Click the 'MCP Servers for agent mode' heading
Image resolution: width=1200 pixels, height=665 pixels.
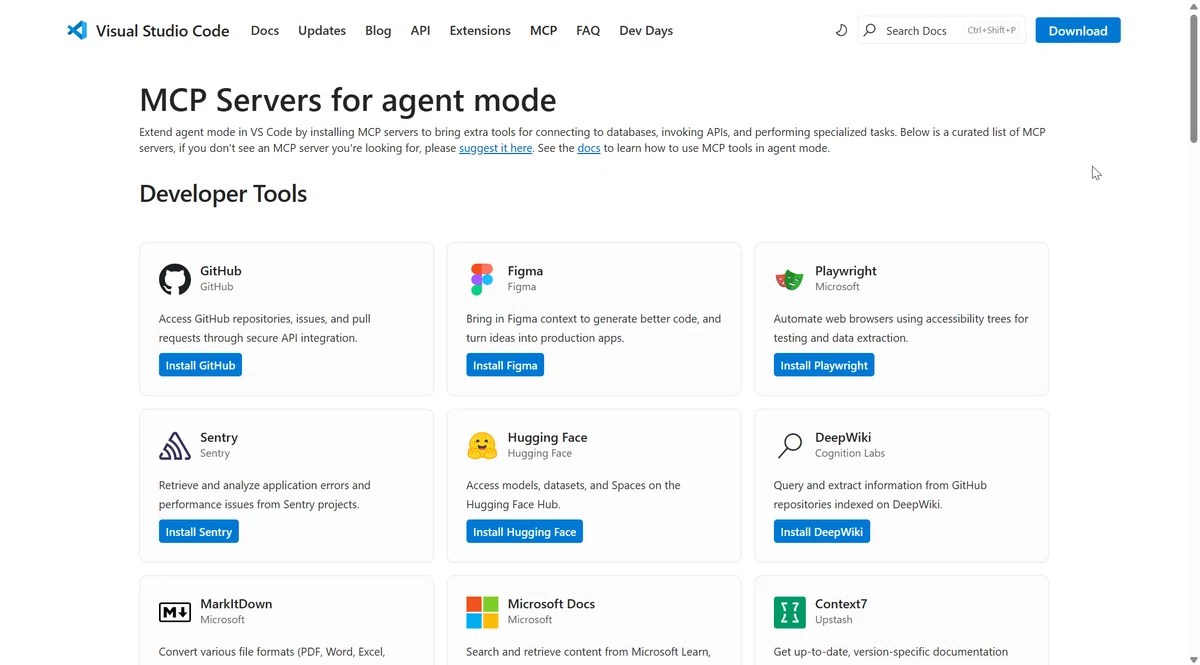(348, 100)
